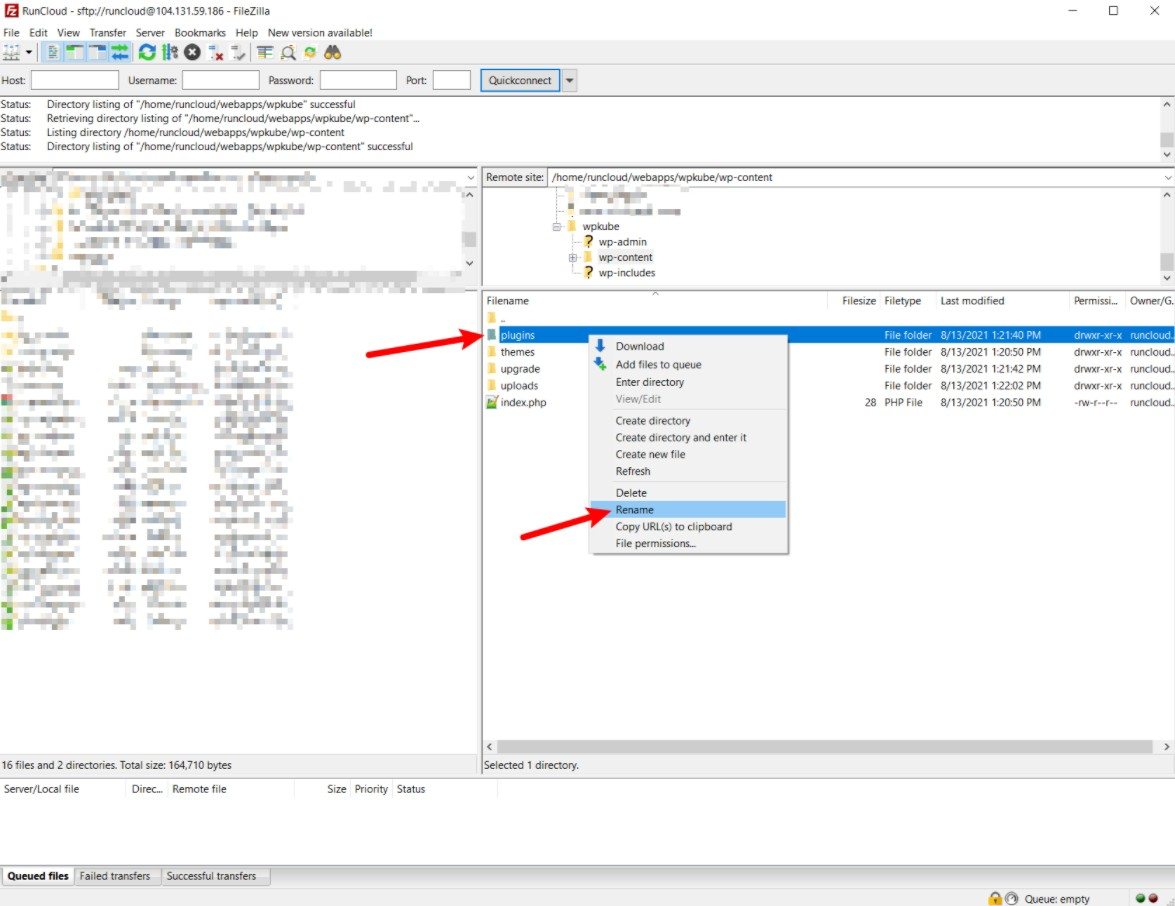Image resolution: width=1175 pixels, height=906 pixels.
Task: Open the Site Manager icon
Action: 11,52
